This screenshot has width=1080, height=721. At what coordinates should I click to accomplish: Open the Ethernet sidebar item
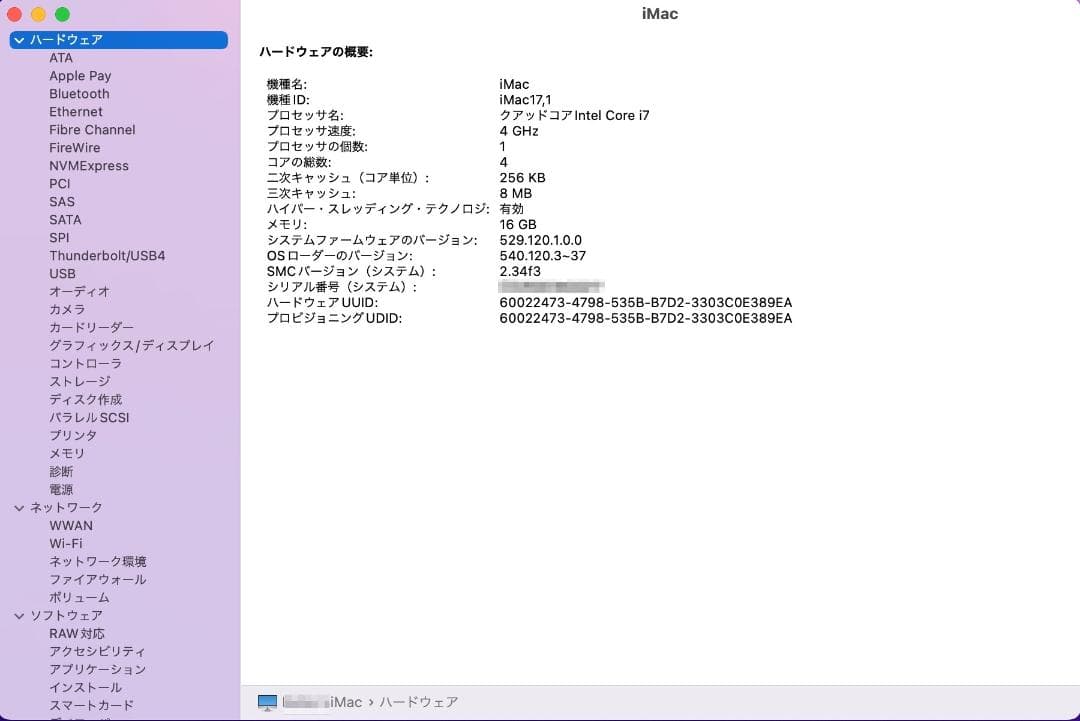point(76,112)
